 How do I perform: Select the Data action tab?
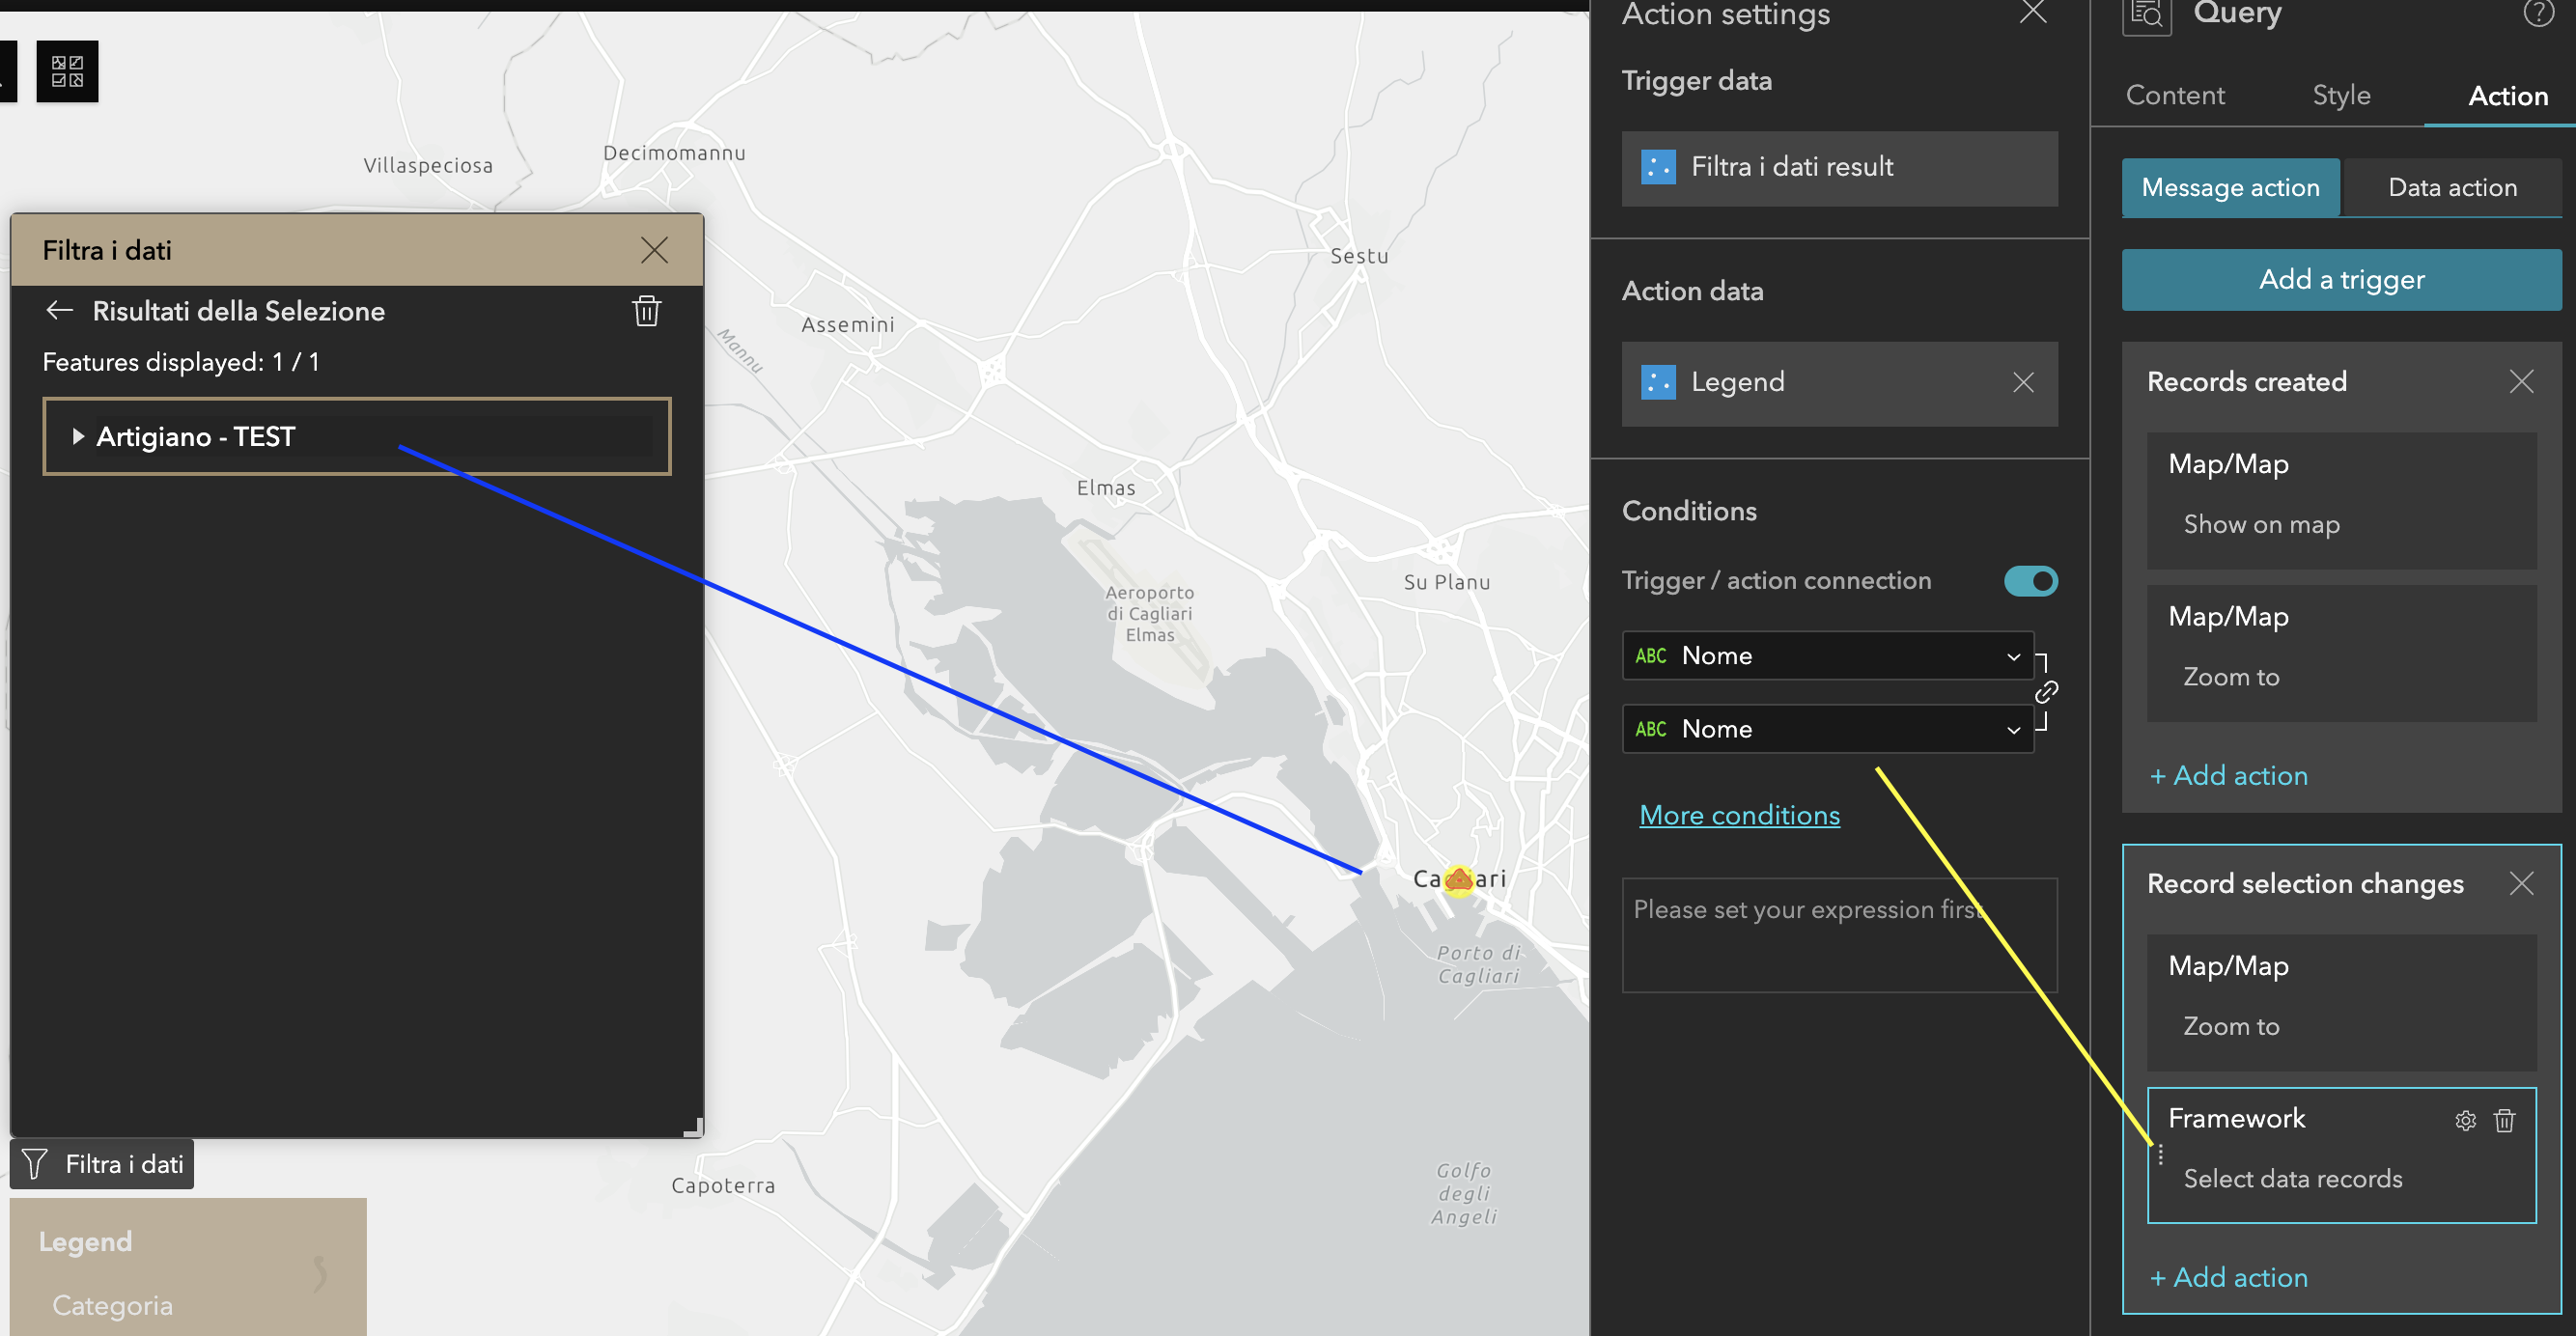tap(2452, 188)
